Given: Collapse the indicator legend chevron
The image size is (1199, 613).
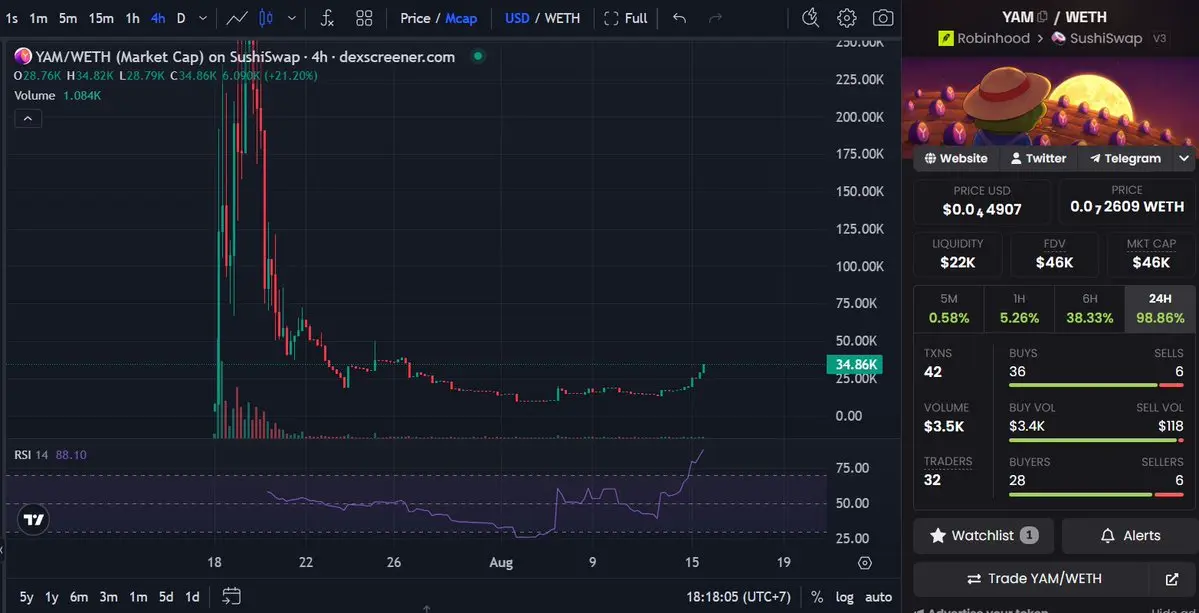Looking at the screenshot, I should 28,118.
